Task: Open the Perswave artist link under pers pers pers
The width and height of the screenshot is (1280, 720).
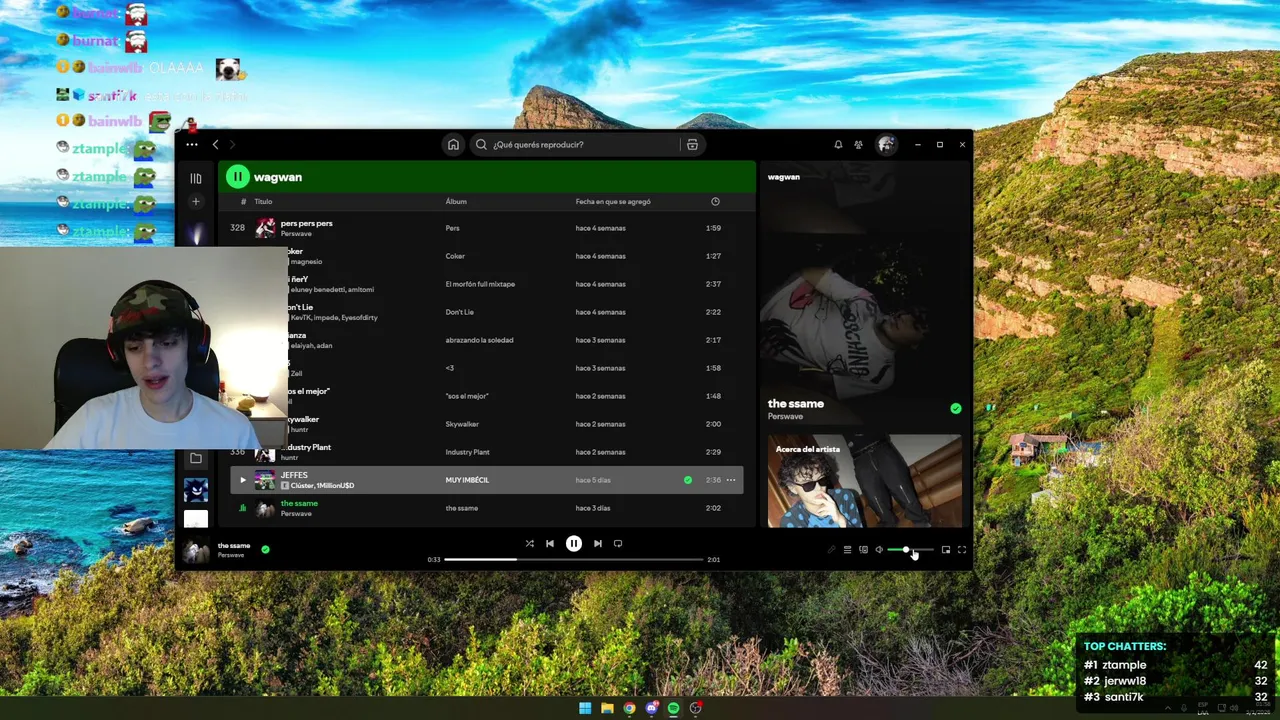Action: click(x=296, y=234)
